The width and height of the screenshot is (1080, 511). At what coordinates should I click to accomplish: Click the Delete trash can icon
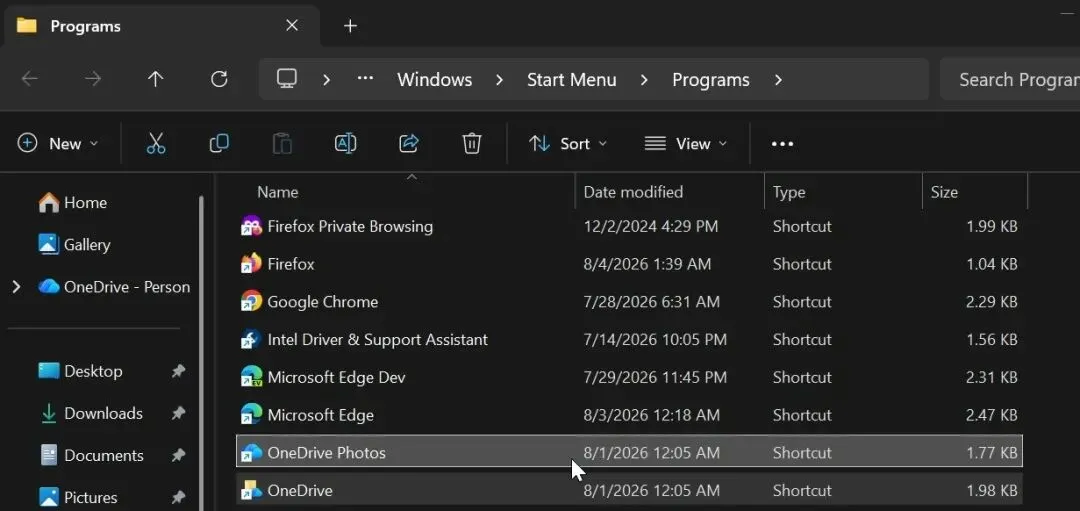point(471,143)
